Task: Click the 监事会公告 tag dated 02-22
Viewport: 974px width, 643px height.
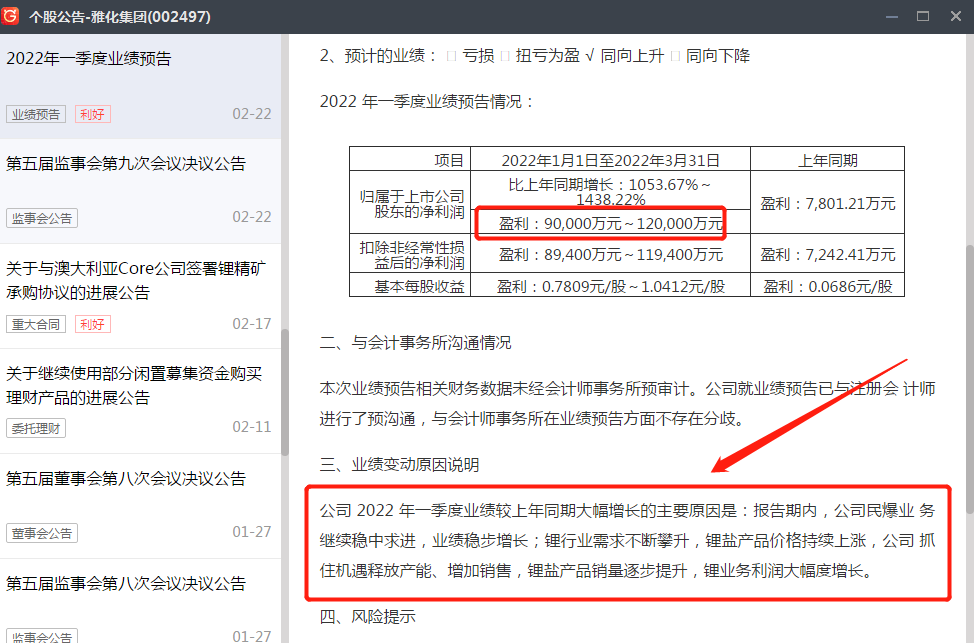Action: 42,218
